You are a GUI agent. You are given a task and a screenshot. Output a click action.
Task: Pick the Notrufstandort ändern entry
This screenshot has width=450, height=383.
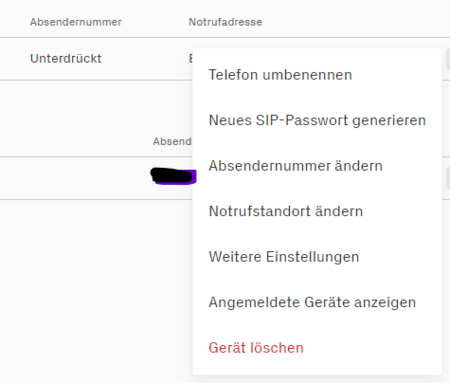[x=286, y=211]
